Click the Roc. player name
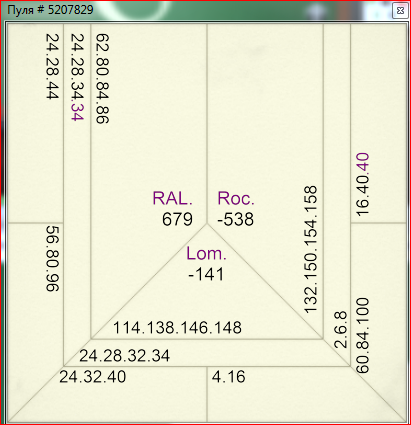This screenshot has width=411, height=425. [236, 198]
